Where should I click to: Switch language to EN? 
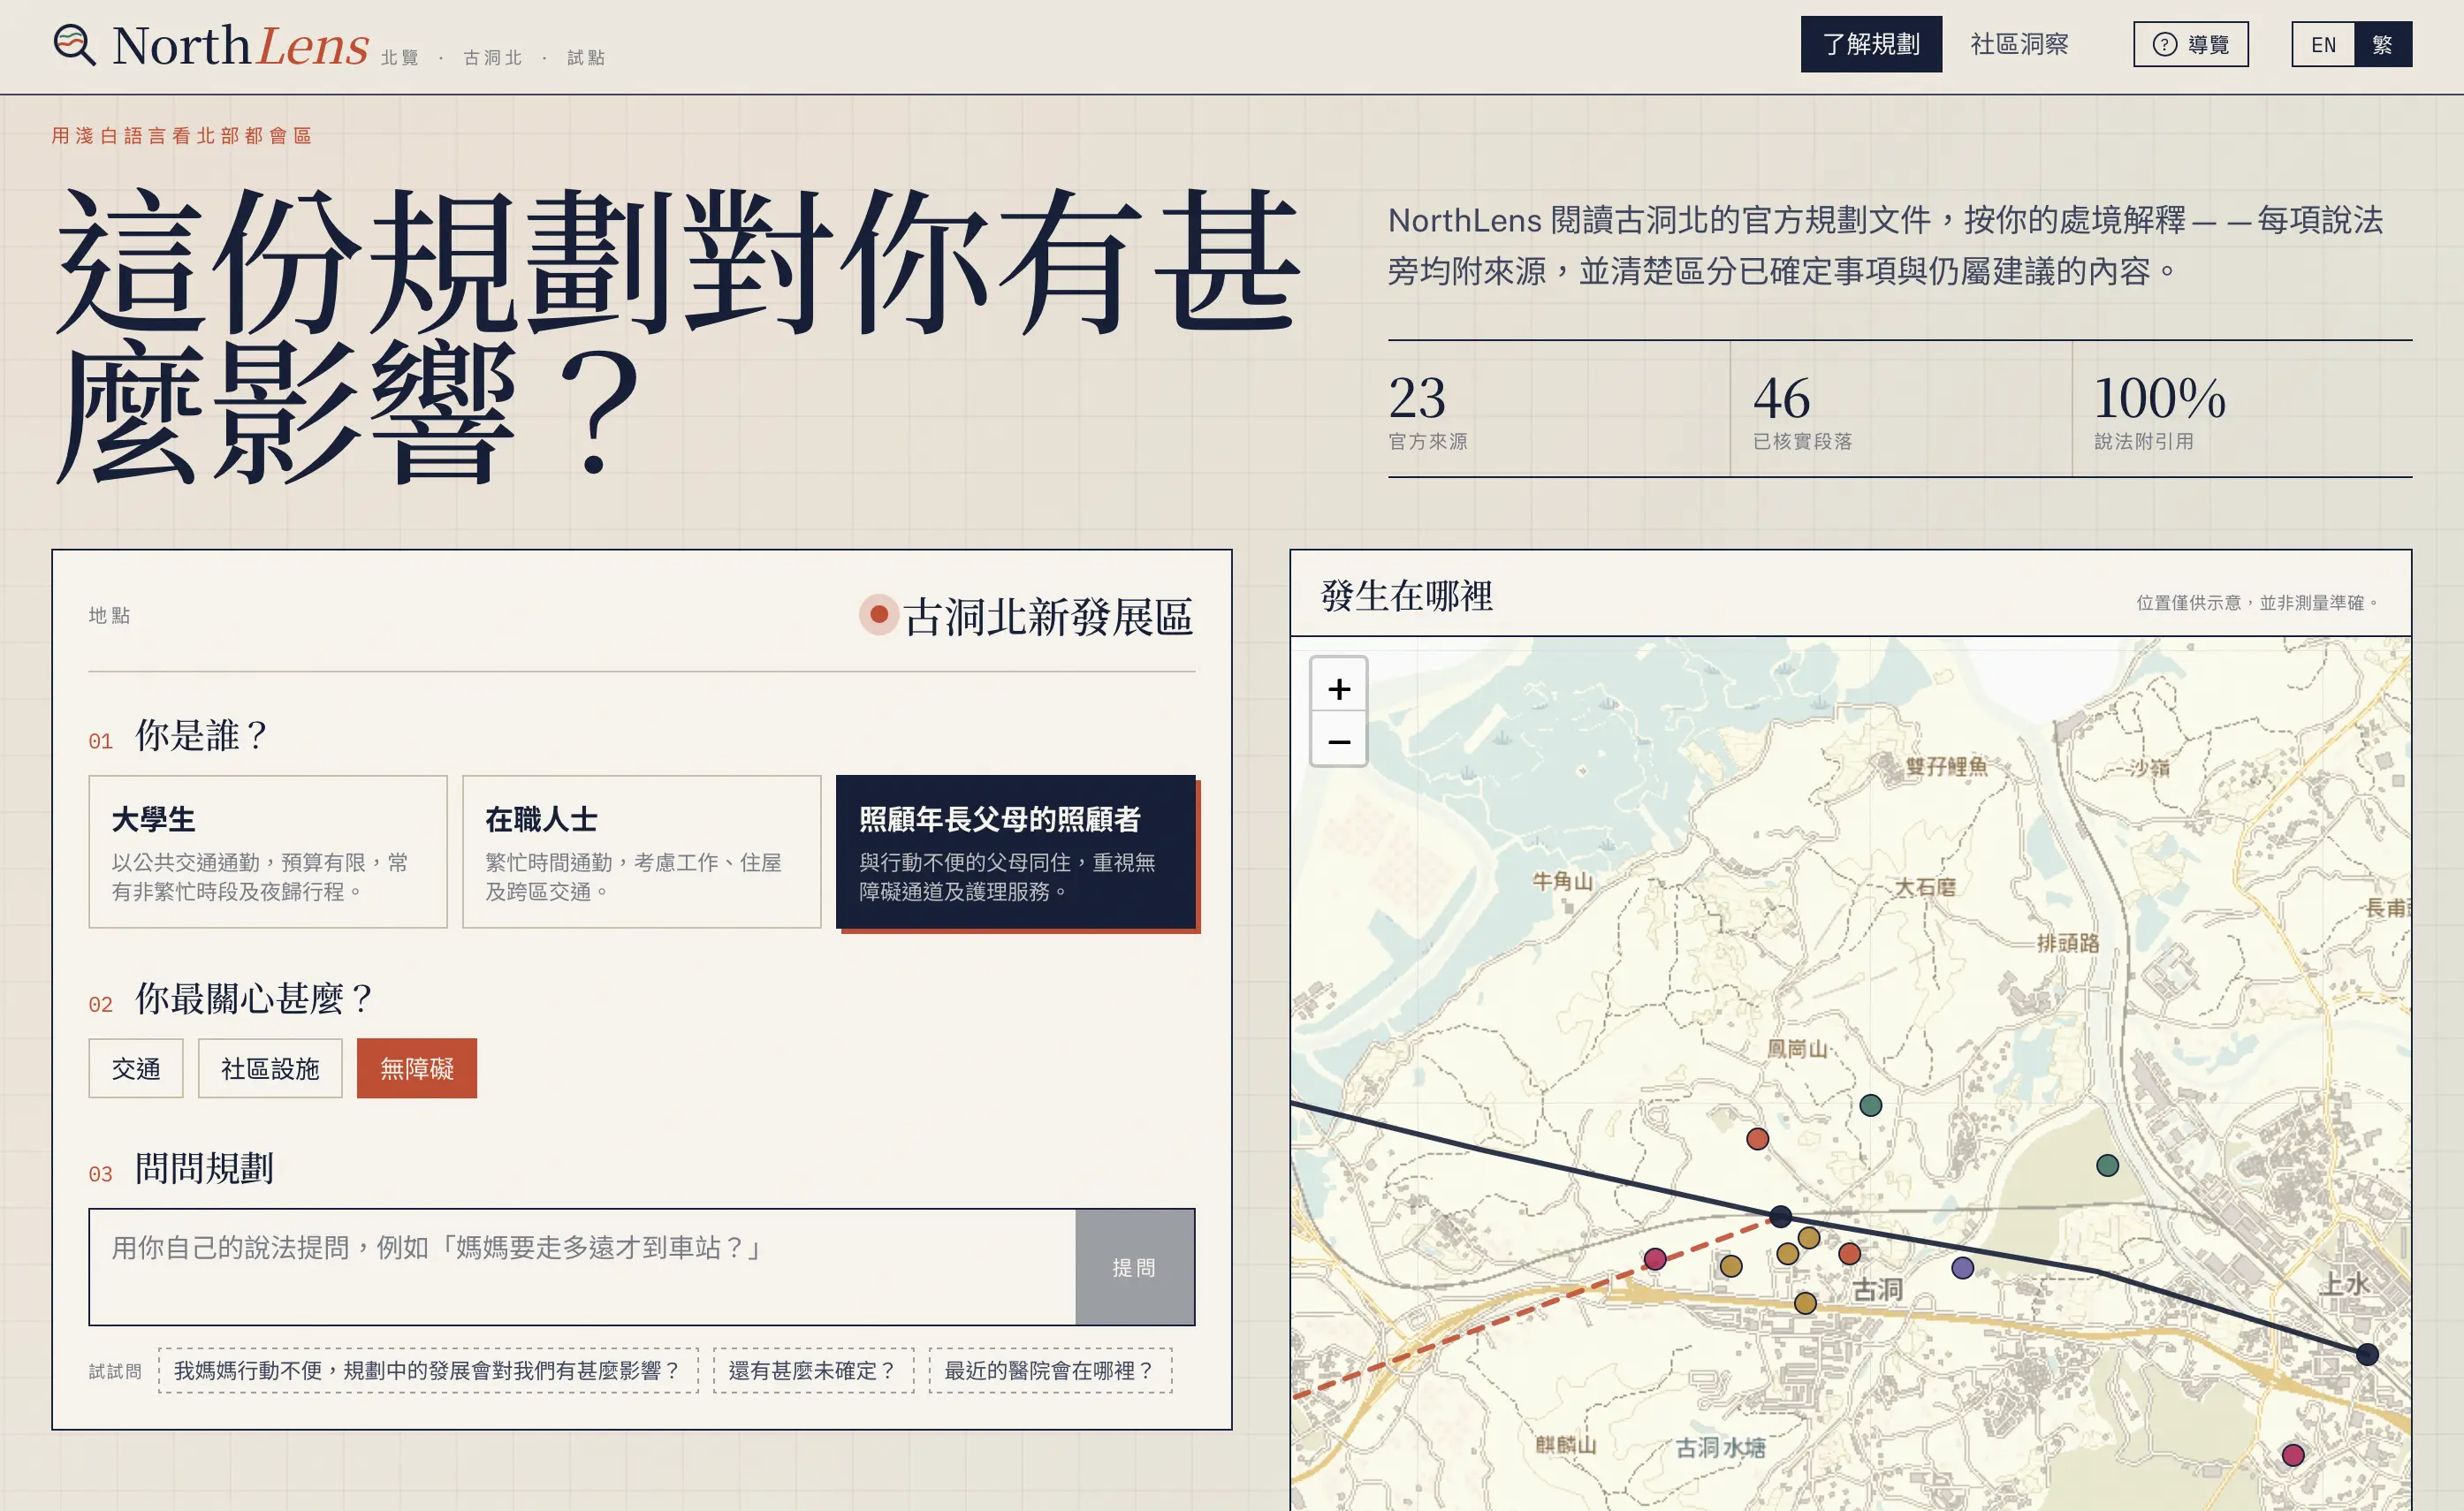coord(2323,44)
